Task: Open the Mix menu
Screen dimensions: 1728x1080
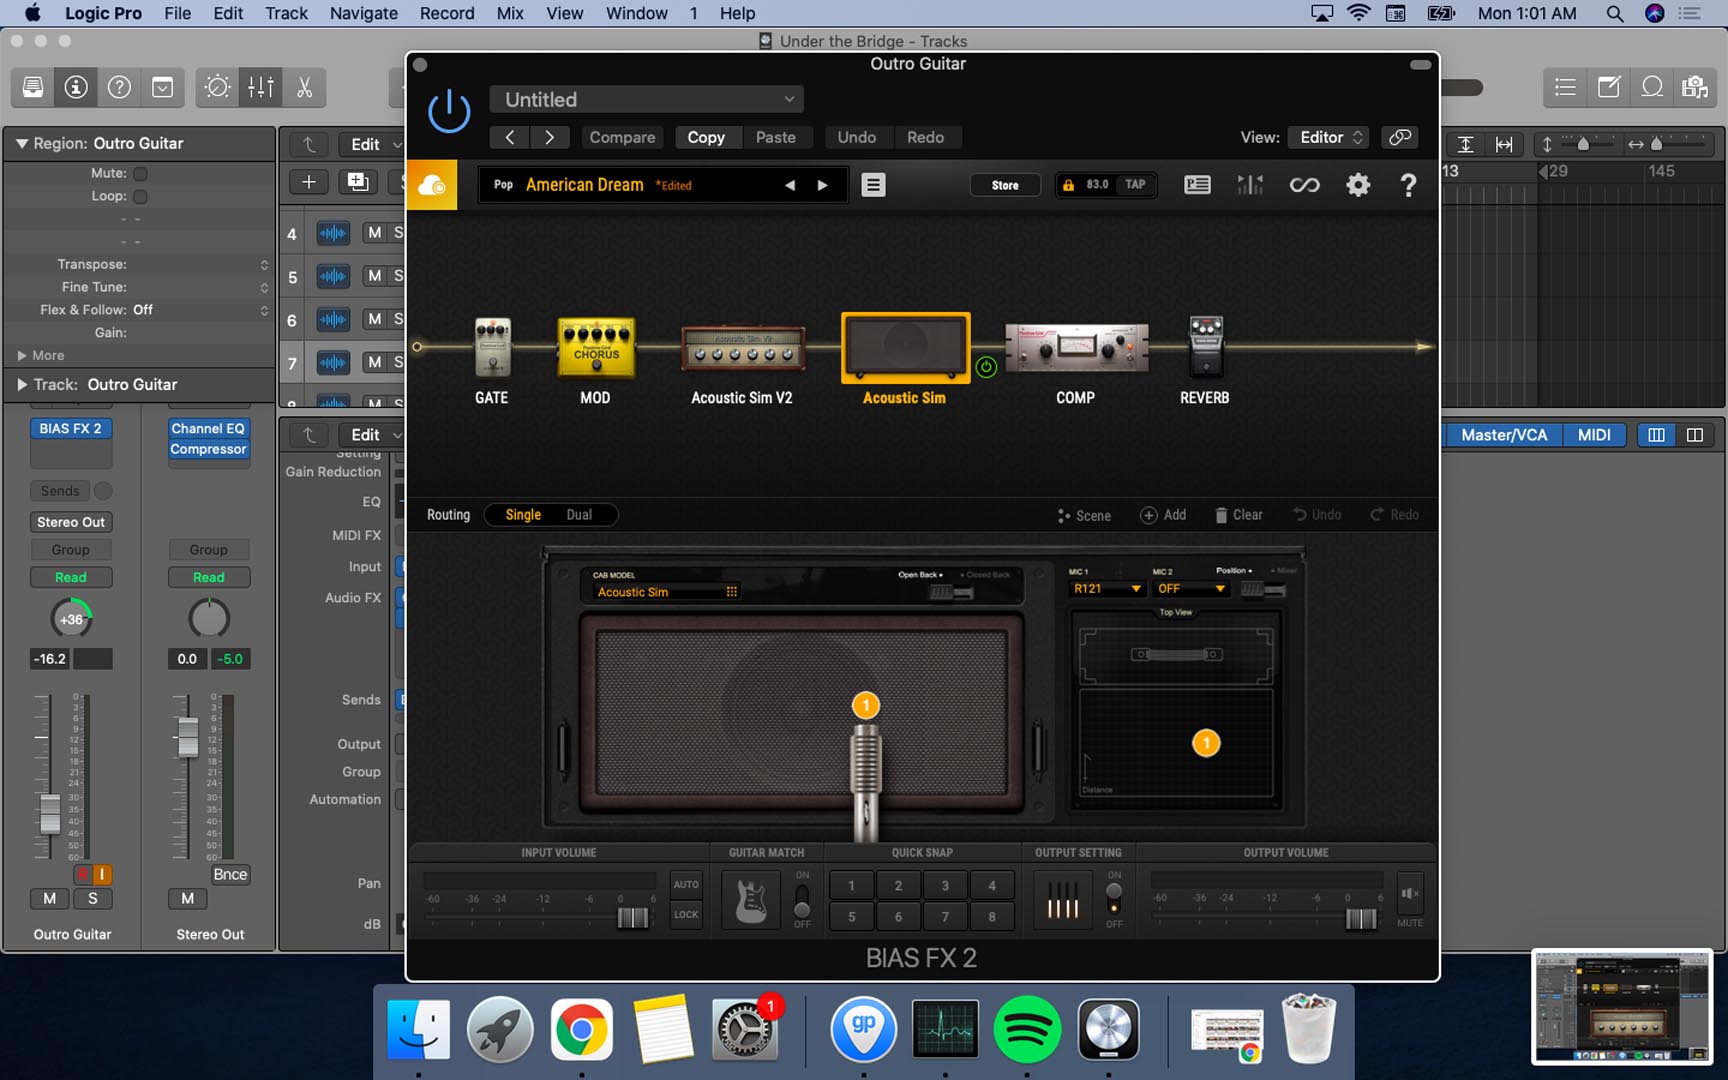Action: tap(510, 13)
